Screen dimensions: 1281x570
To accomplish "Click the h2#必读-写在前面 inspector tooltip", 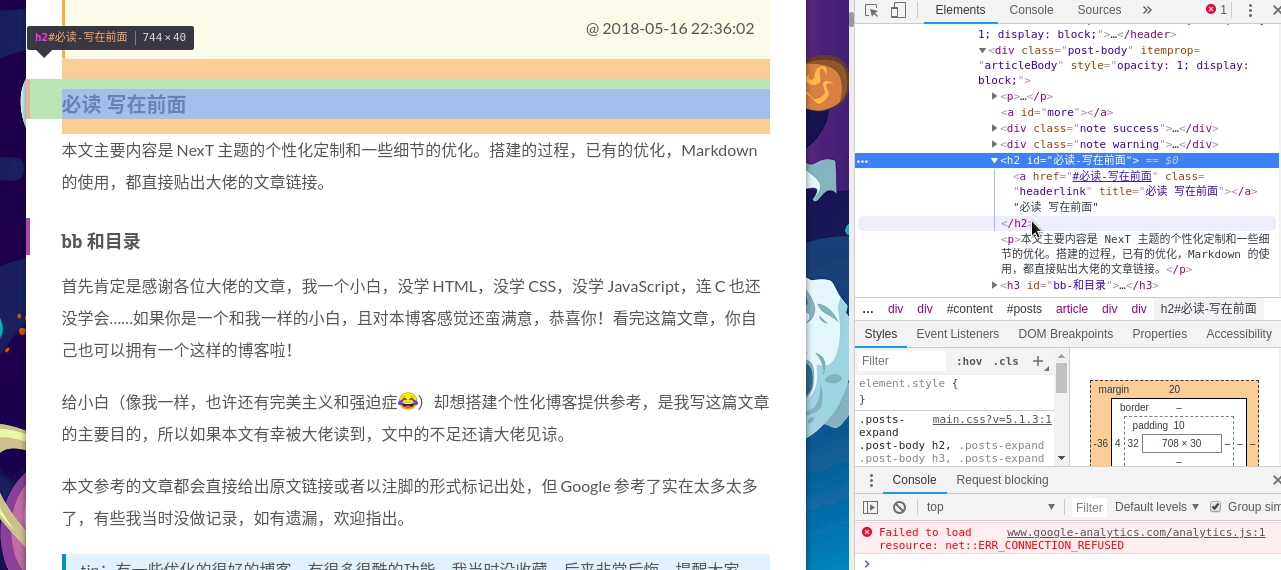I will click(110, 37).
